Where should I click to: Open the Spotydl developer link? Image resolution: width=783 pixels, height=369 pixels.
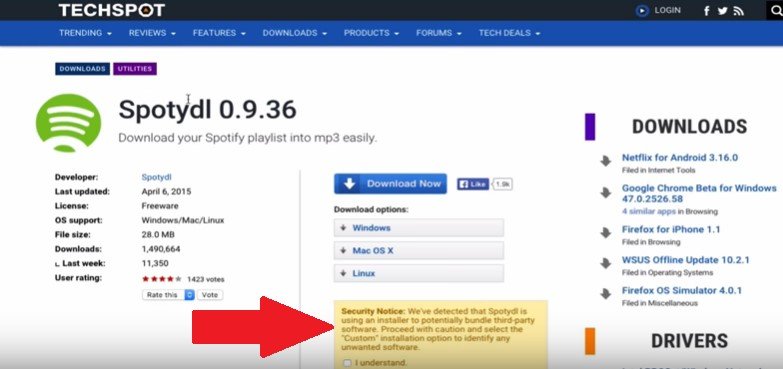[x=156, y=177]
